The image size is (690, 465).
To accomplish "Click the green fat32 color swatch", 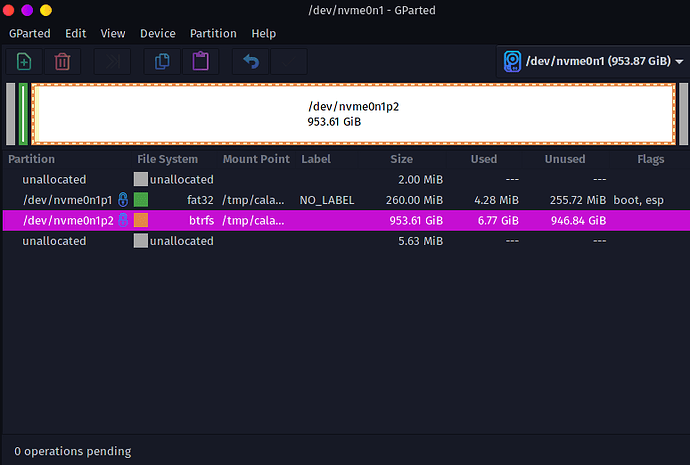I will pos(141,200).
